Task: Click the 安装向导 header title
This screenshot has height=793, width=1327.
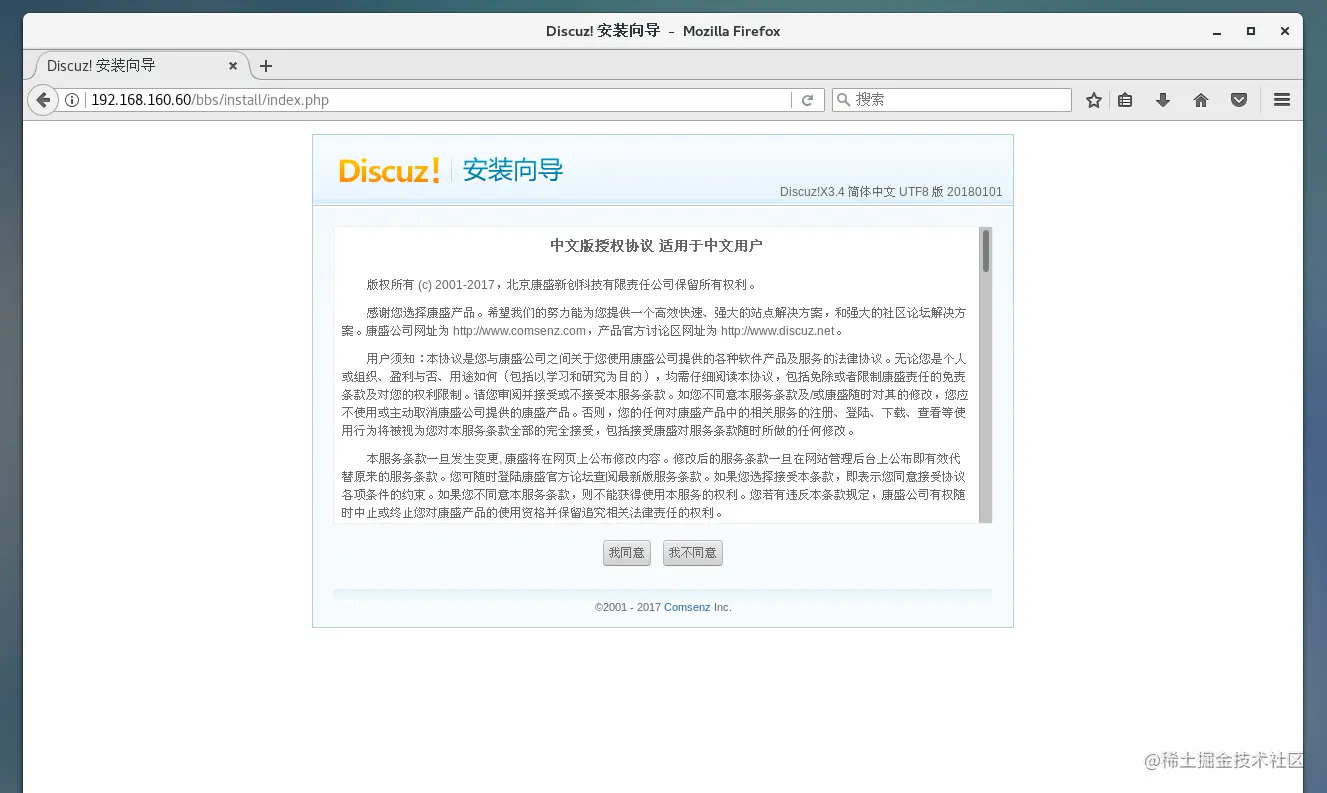Action: [x=513, y=171]
